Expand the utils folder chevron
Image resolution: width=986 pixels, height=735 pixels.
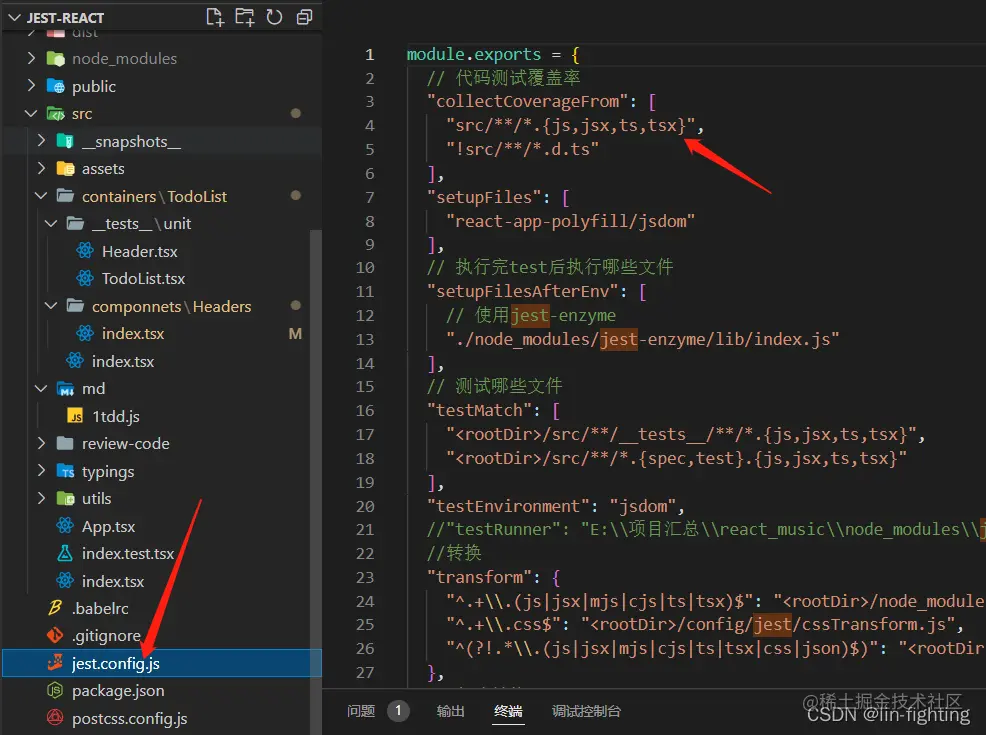tap(42, 499)
